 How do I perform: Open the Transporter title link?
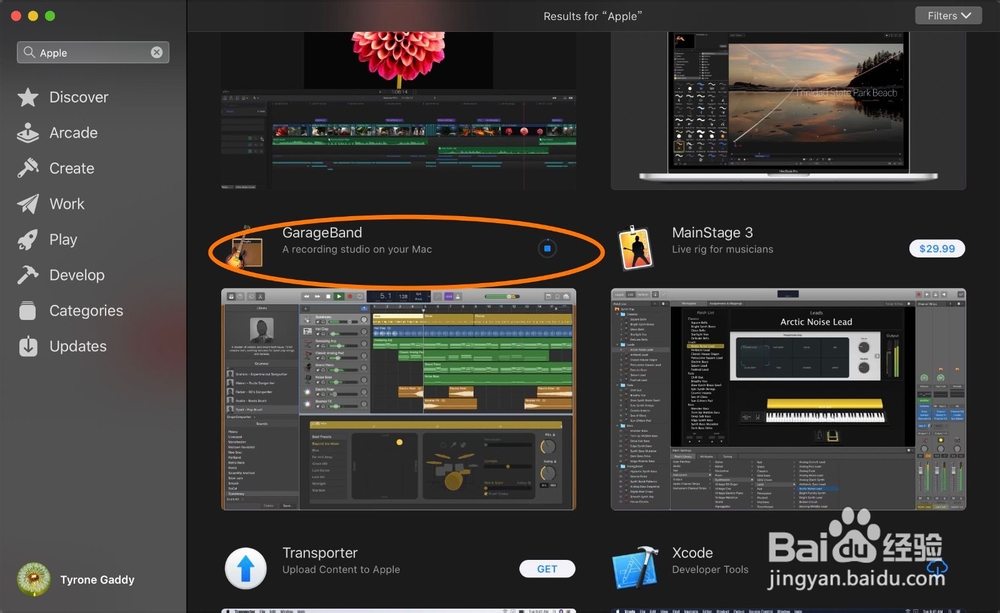320,553
